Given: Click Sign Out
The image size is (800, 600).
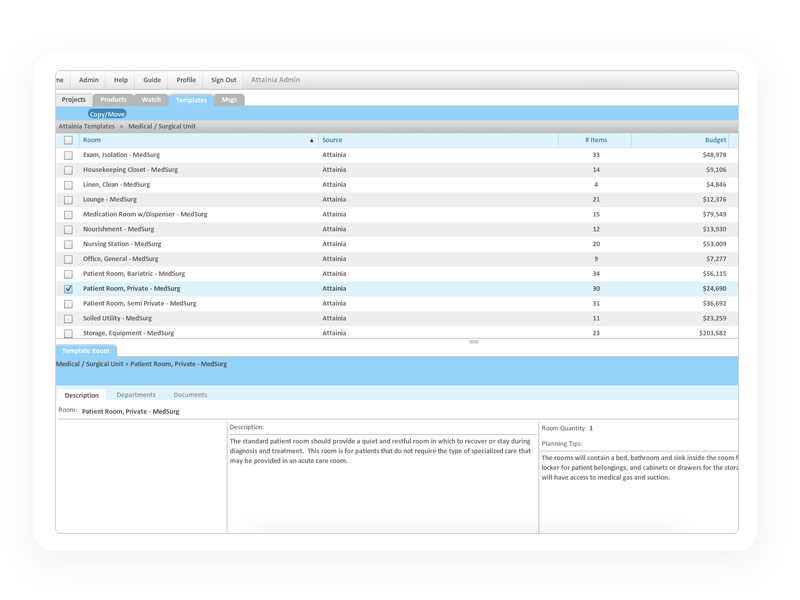Looking at the screenshot, I should (x=223, y=80).
